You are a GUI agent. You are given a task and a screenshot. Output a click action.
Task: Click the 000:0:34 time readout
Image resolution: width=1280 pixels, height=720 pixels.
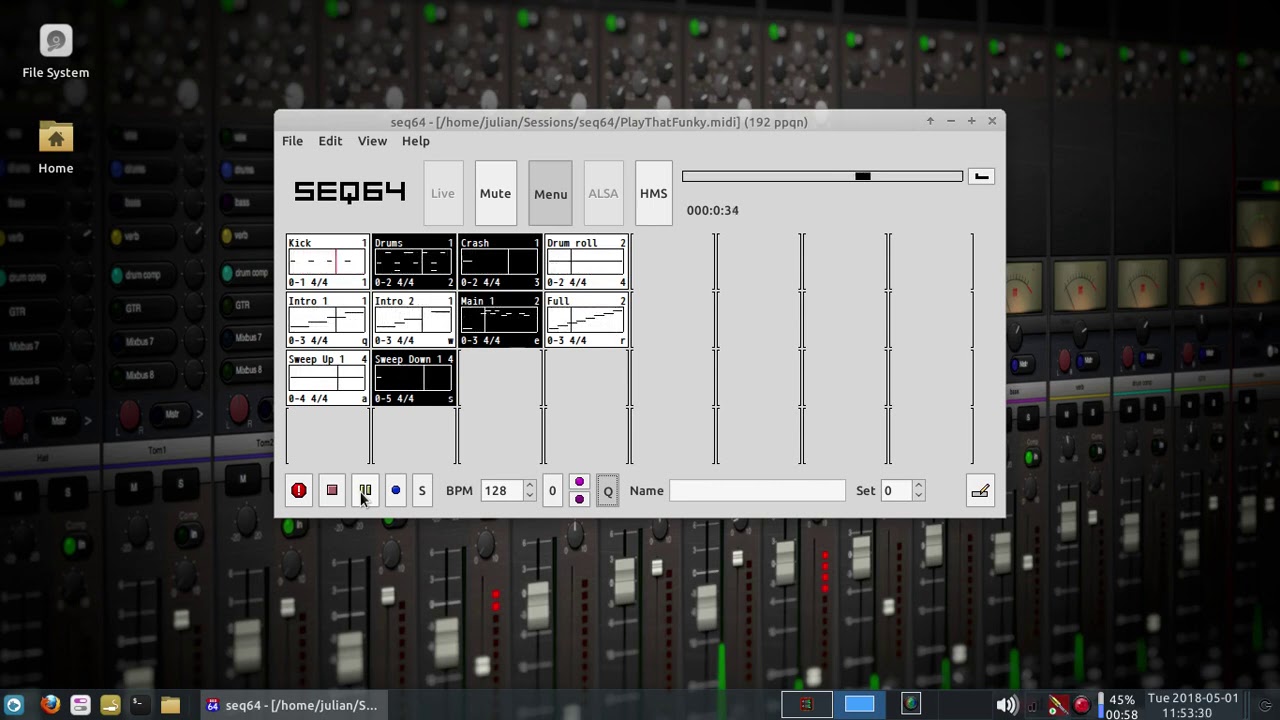712,210
